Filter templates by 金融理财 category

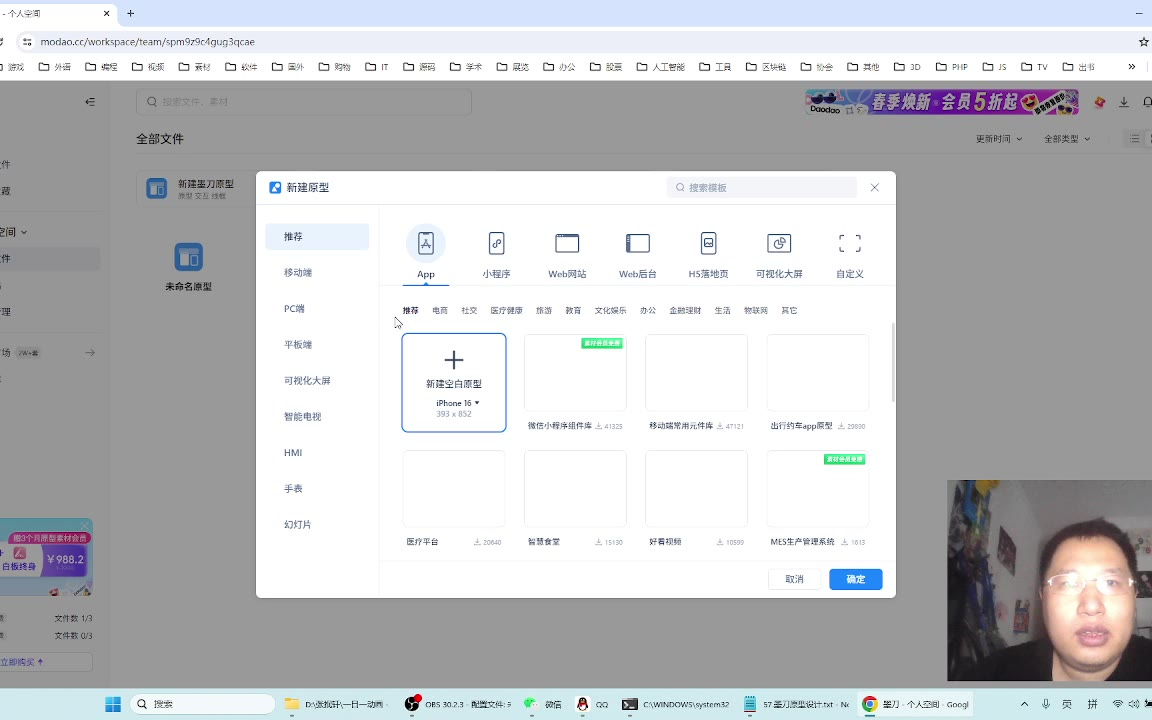[685, 311]
